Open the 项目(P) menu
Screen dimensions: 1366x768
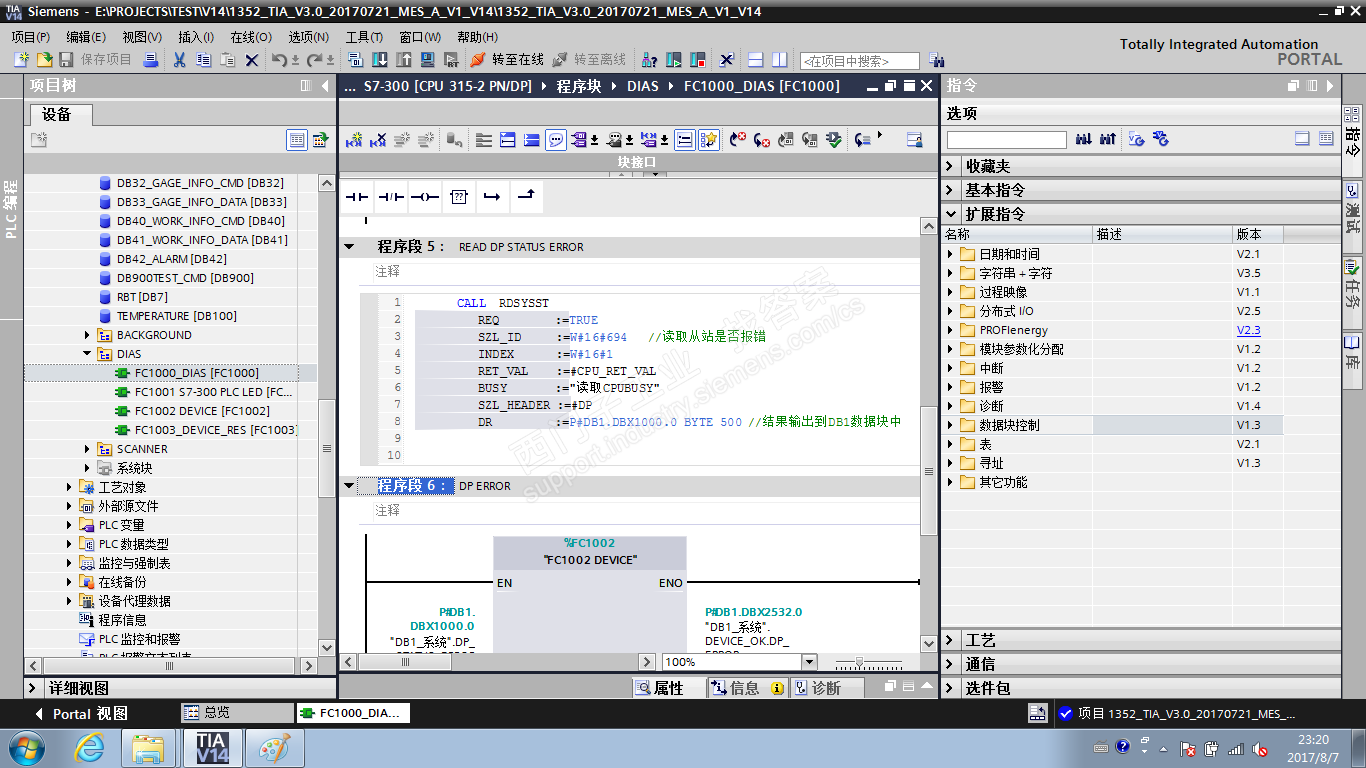(31, 37)
